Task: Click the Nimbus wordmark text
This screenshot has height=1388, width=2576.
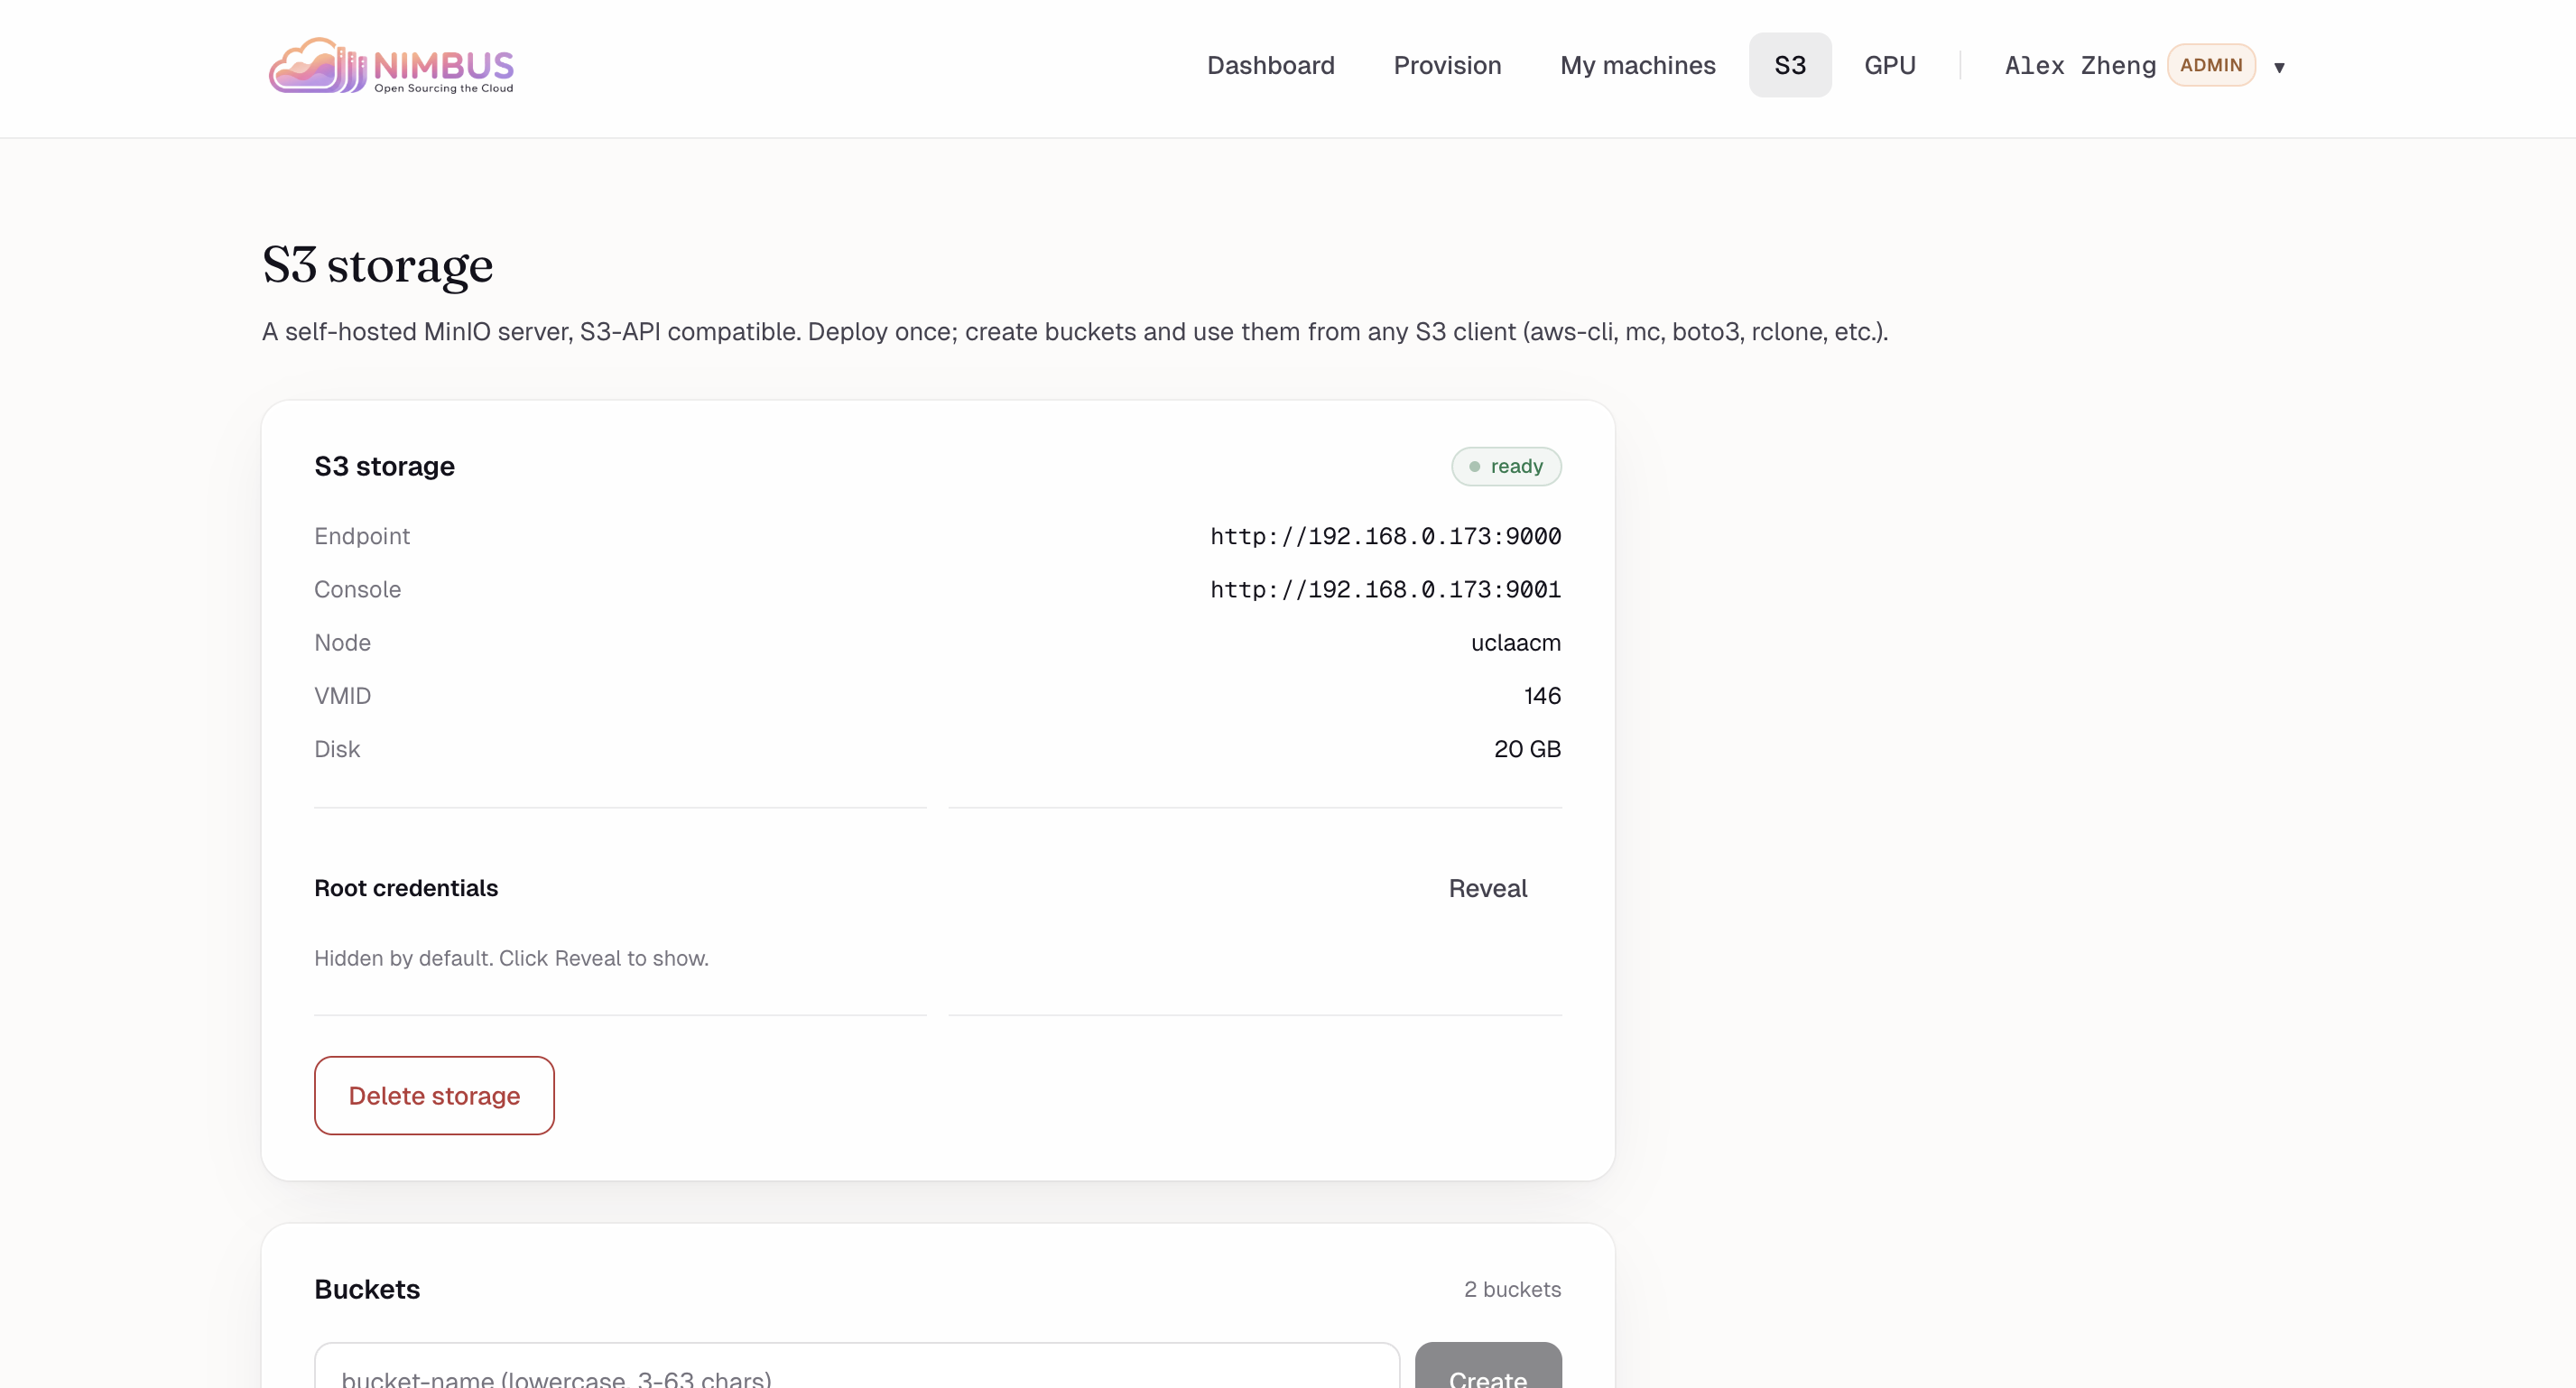Action: click(x=443, y=66)
